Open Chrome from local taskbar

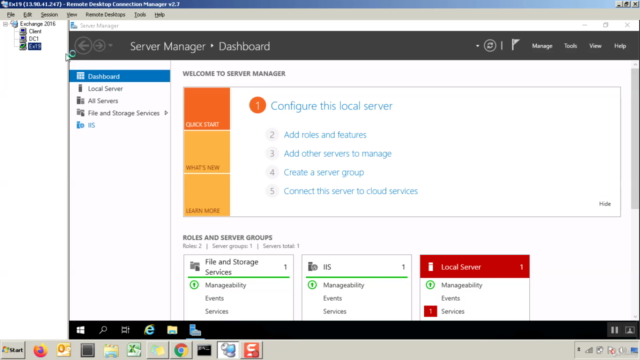181,350
